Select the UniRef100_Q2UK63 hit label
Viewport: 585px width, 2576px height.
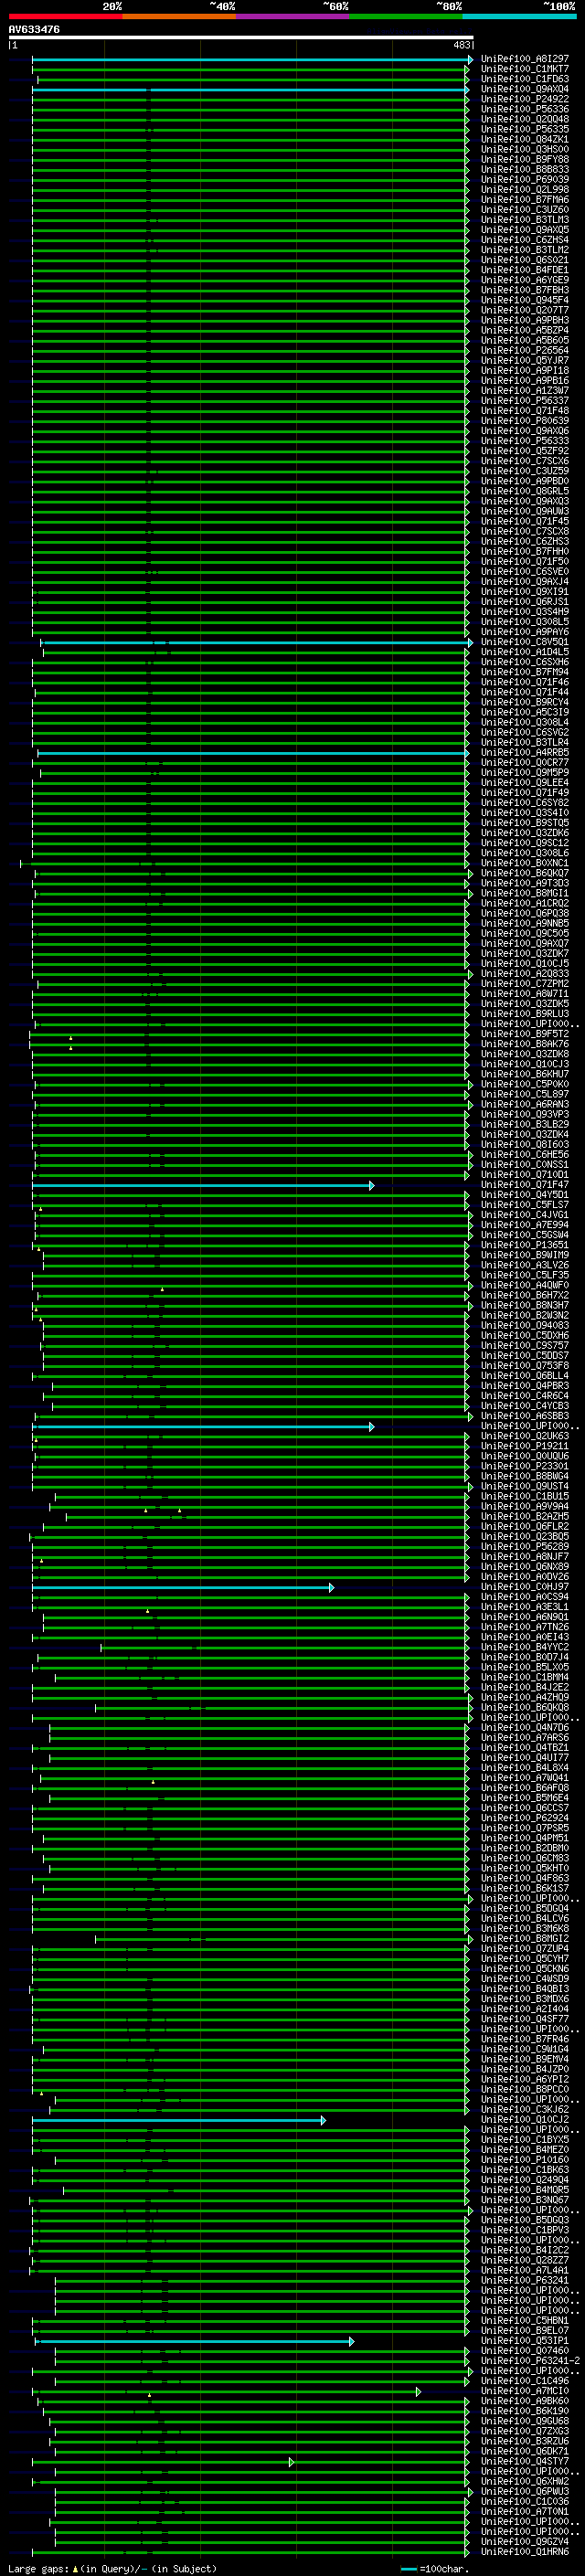525,1436
